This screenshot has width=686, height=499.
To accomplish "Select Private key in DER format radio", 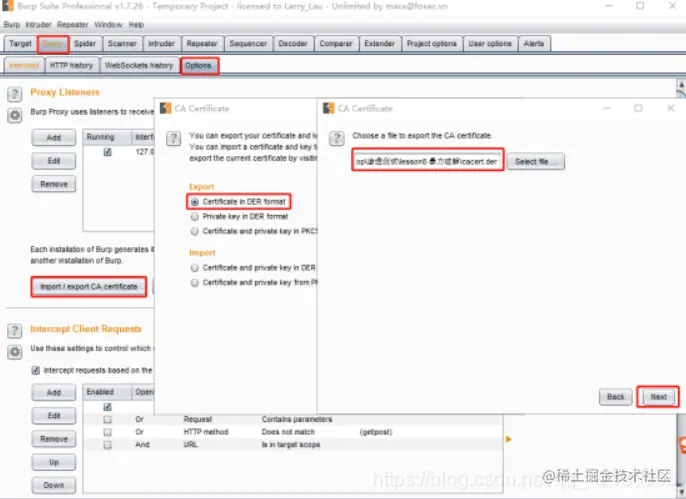I will coord(195,216).
